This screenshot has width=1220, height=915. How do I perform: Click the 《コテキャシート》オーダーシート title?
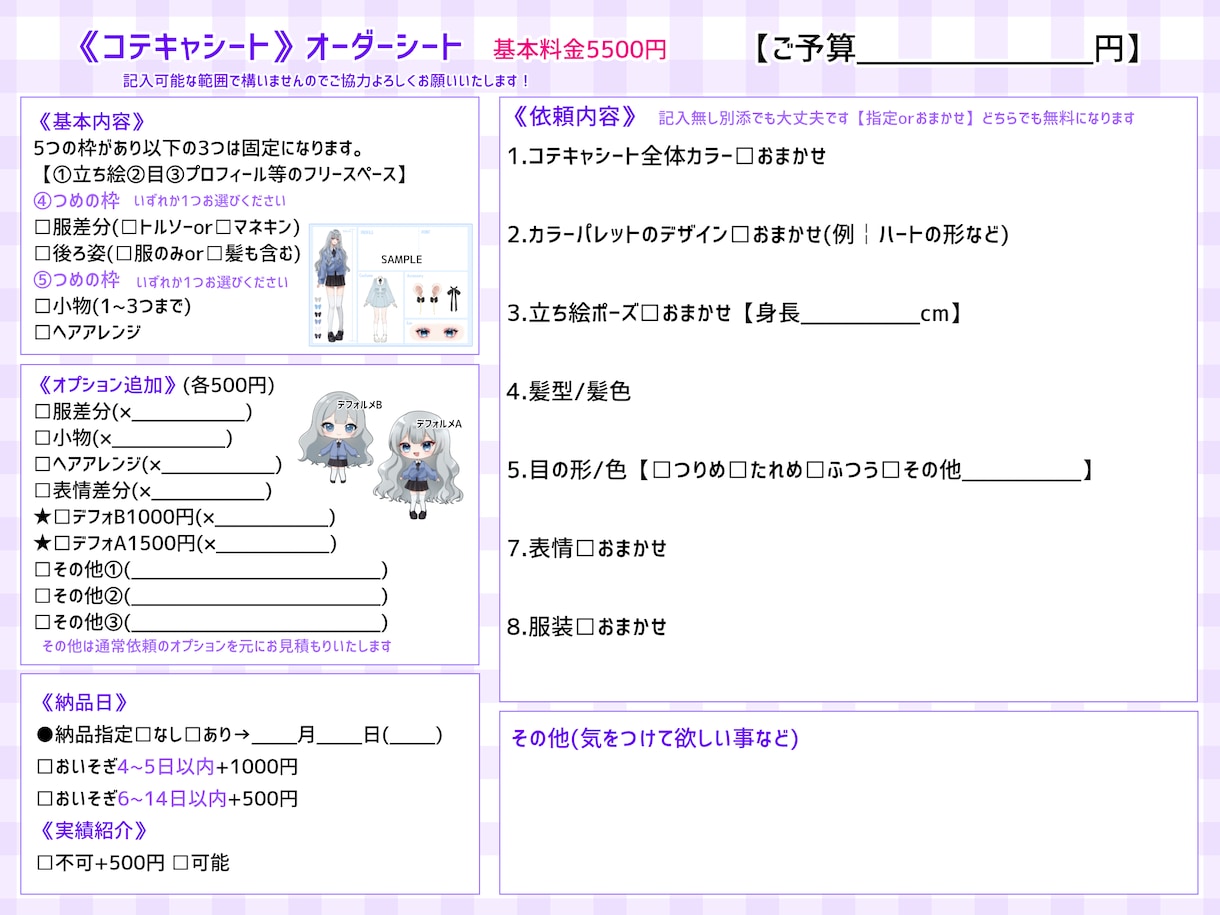269,47
